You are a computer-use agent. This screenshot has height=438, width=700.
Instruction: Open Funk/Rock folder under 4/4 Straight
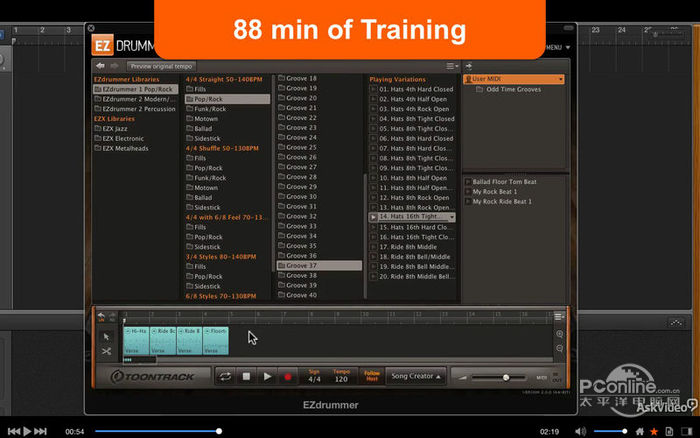pyautogui.click(x=206, y=109)
